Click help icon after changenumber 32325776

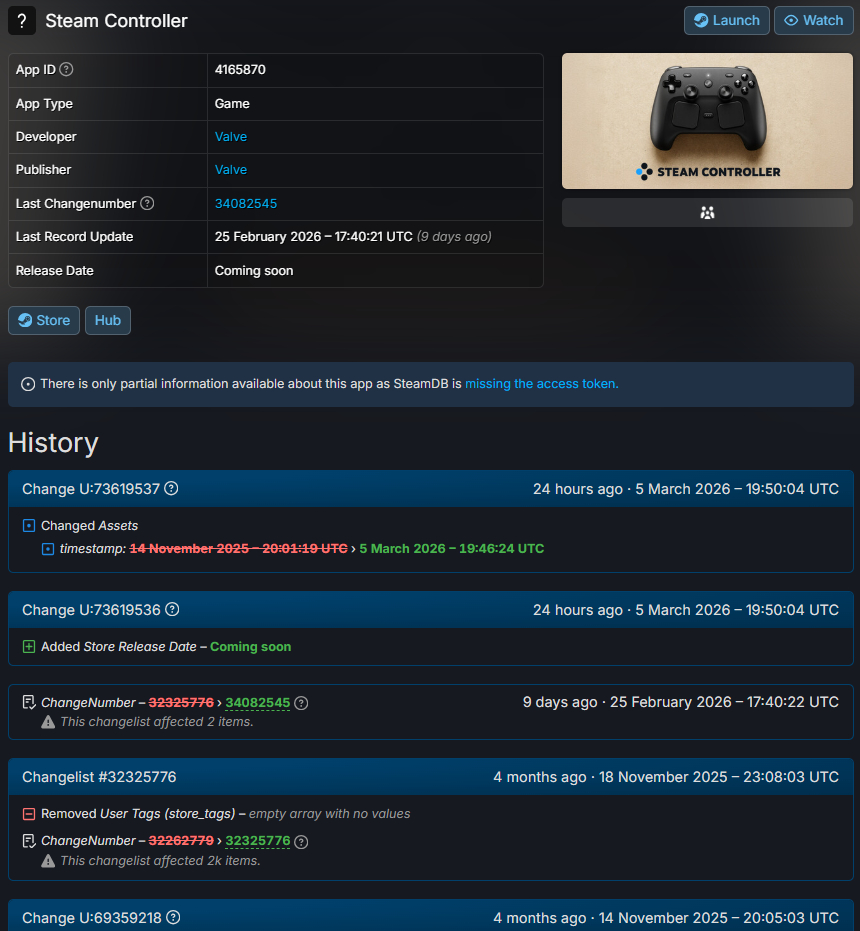tap(301, 841)
